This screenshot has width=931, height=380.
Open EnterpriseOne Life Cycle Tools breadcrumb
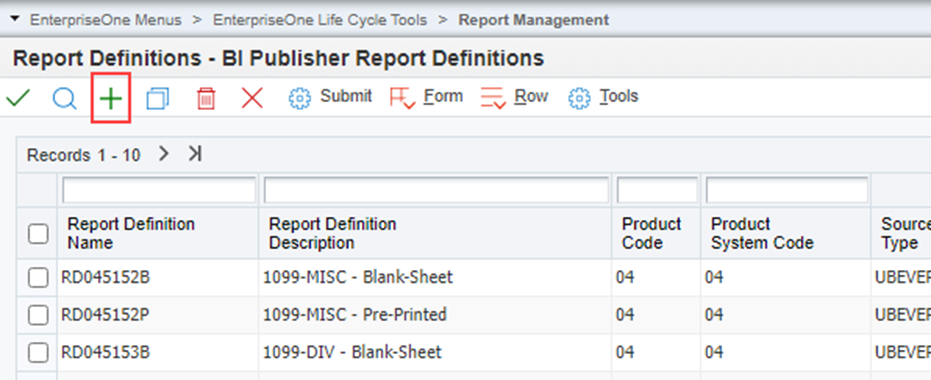click(x=320, y=20)
